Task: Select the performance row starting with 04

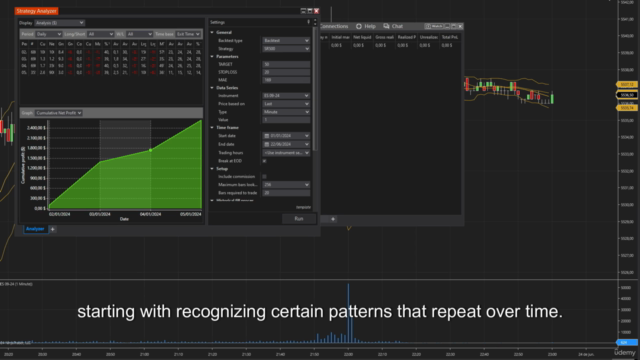Action: point(111,65)
